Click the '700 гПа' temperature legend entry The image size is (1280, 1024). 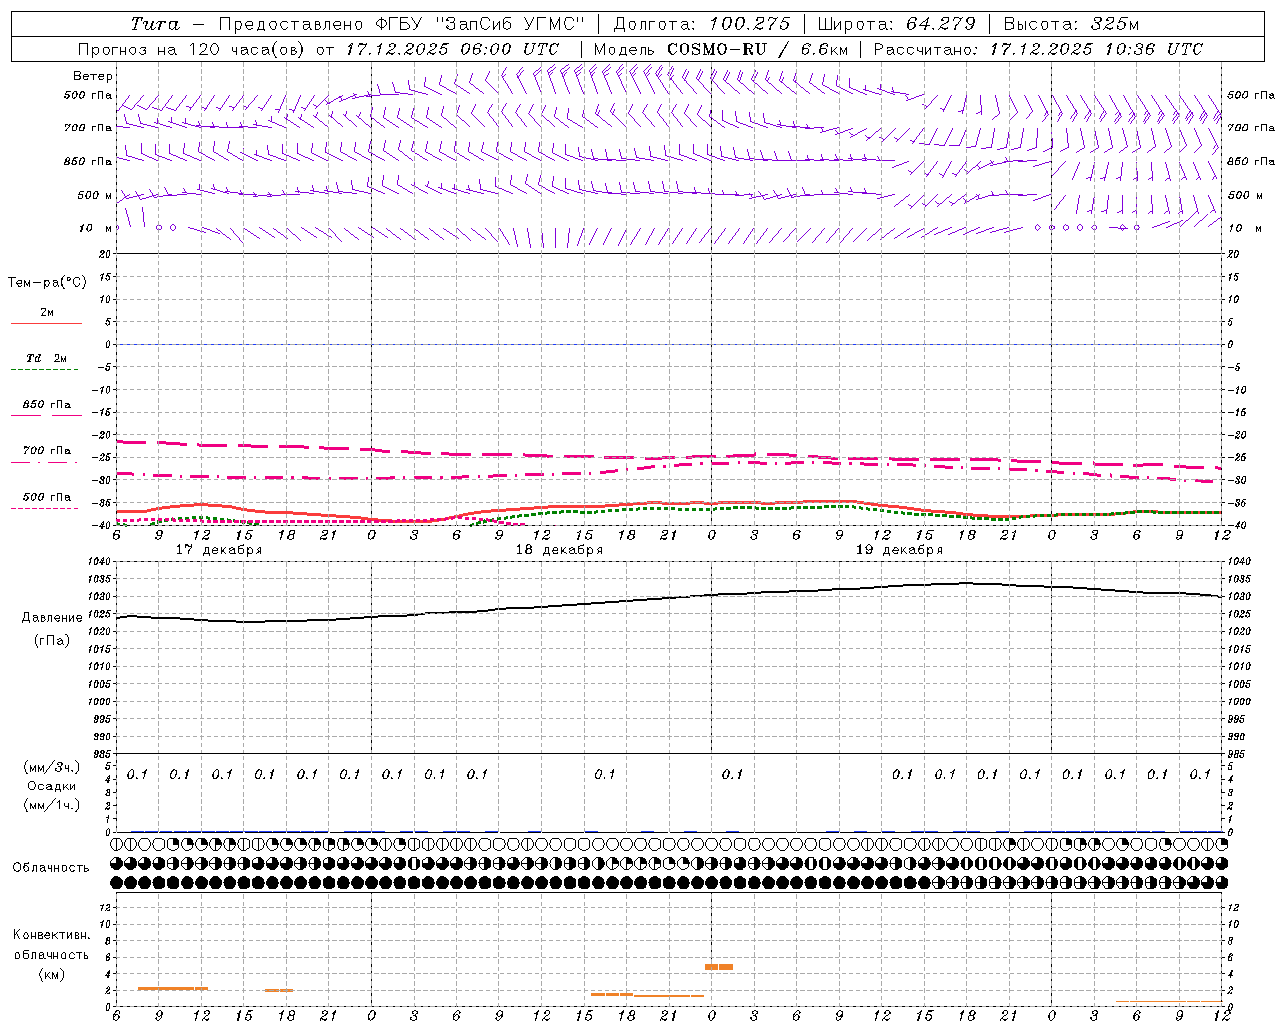pyautogui.click(x=47, y=451)
